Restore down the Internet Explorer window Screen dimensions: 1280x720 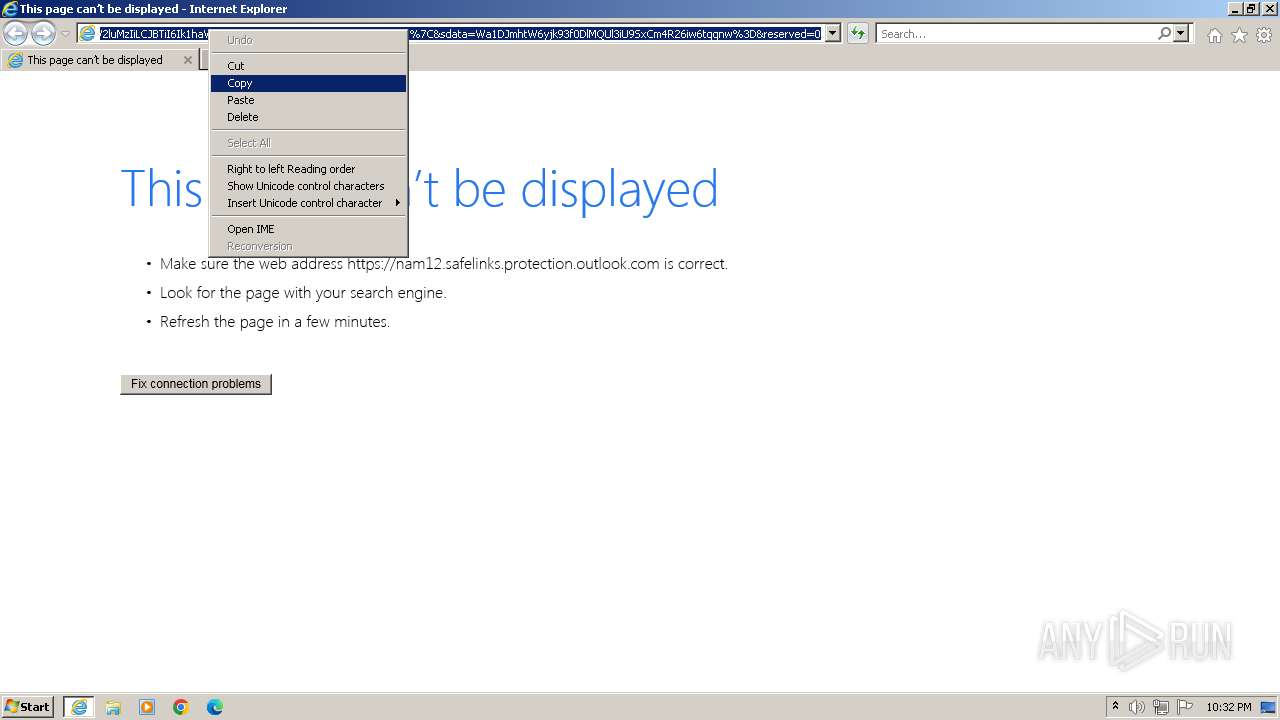(x=1251, y=9)
